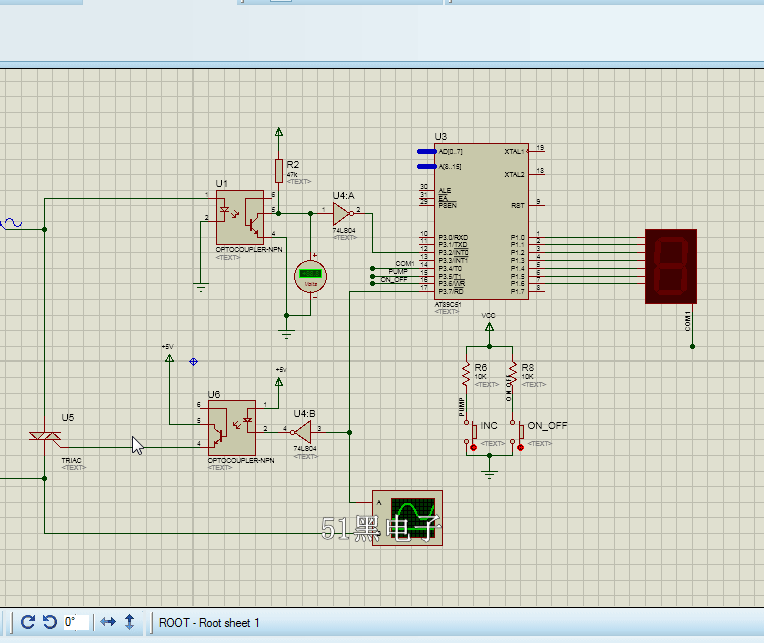This screenshot has width=764, height=643.
Task: Select the ground terminal below the voltmeter
Action: click(286, 334)
